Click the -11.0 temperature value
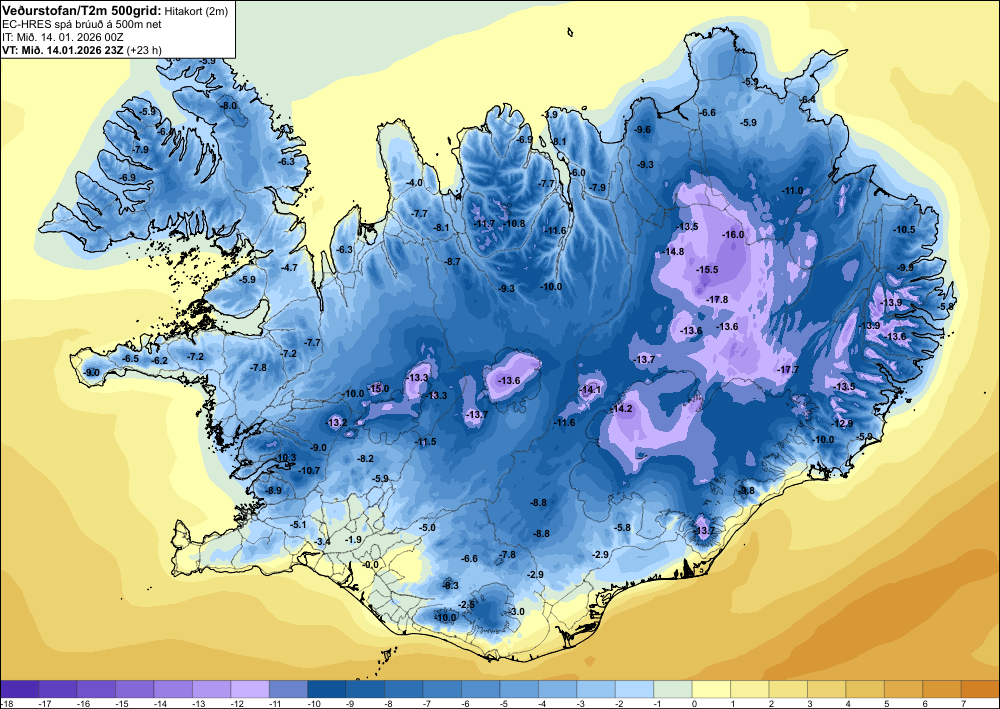Screen dimensions: 1000x709 tap(792, 191)
